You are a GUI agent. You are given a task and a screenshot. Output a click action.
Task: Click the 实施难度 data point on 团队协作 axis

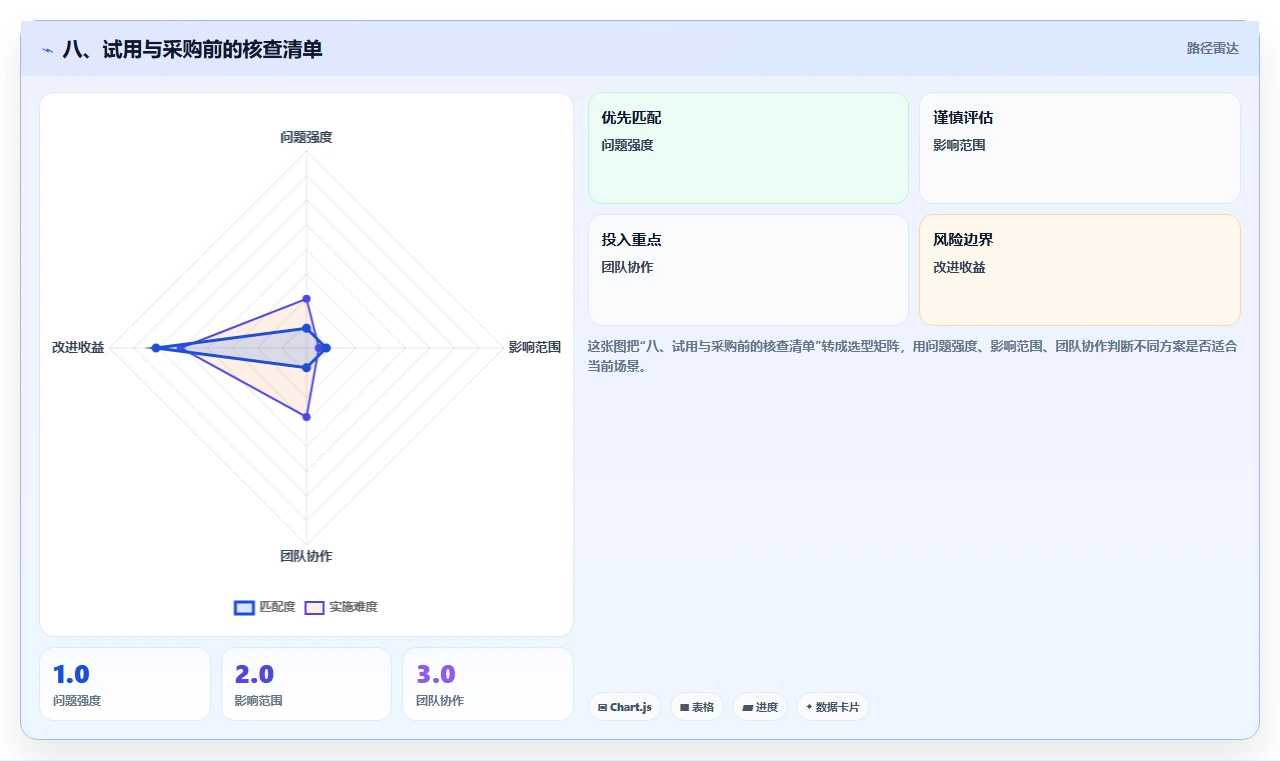(x=306, y=417)
